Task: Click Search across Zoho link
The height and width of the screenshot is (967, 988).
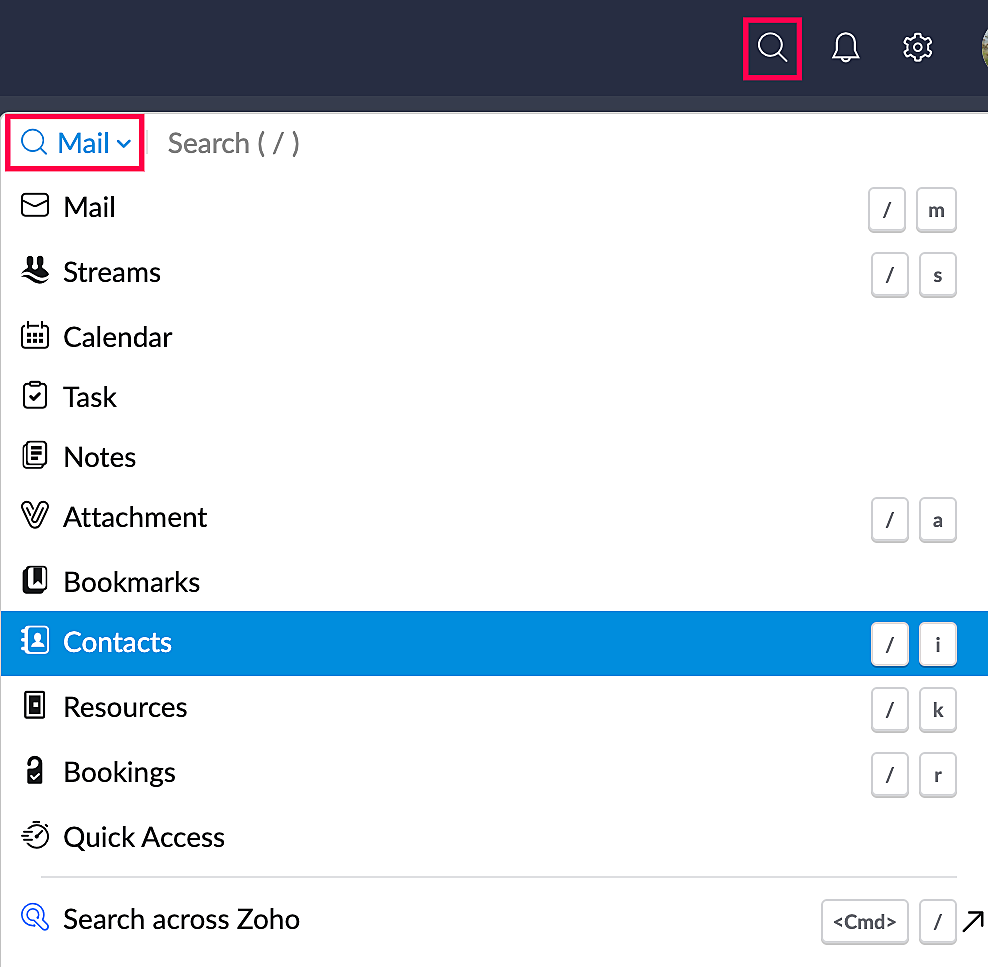Action: [x=181, y=919]
